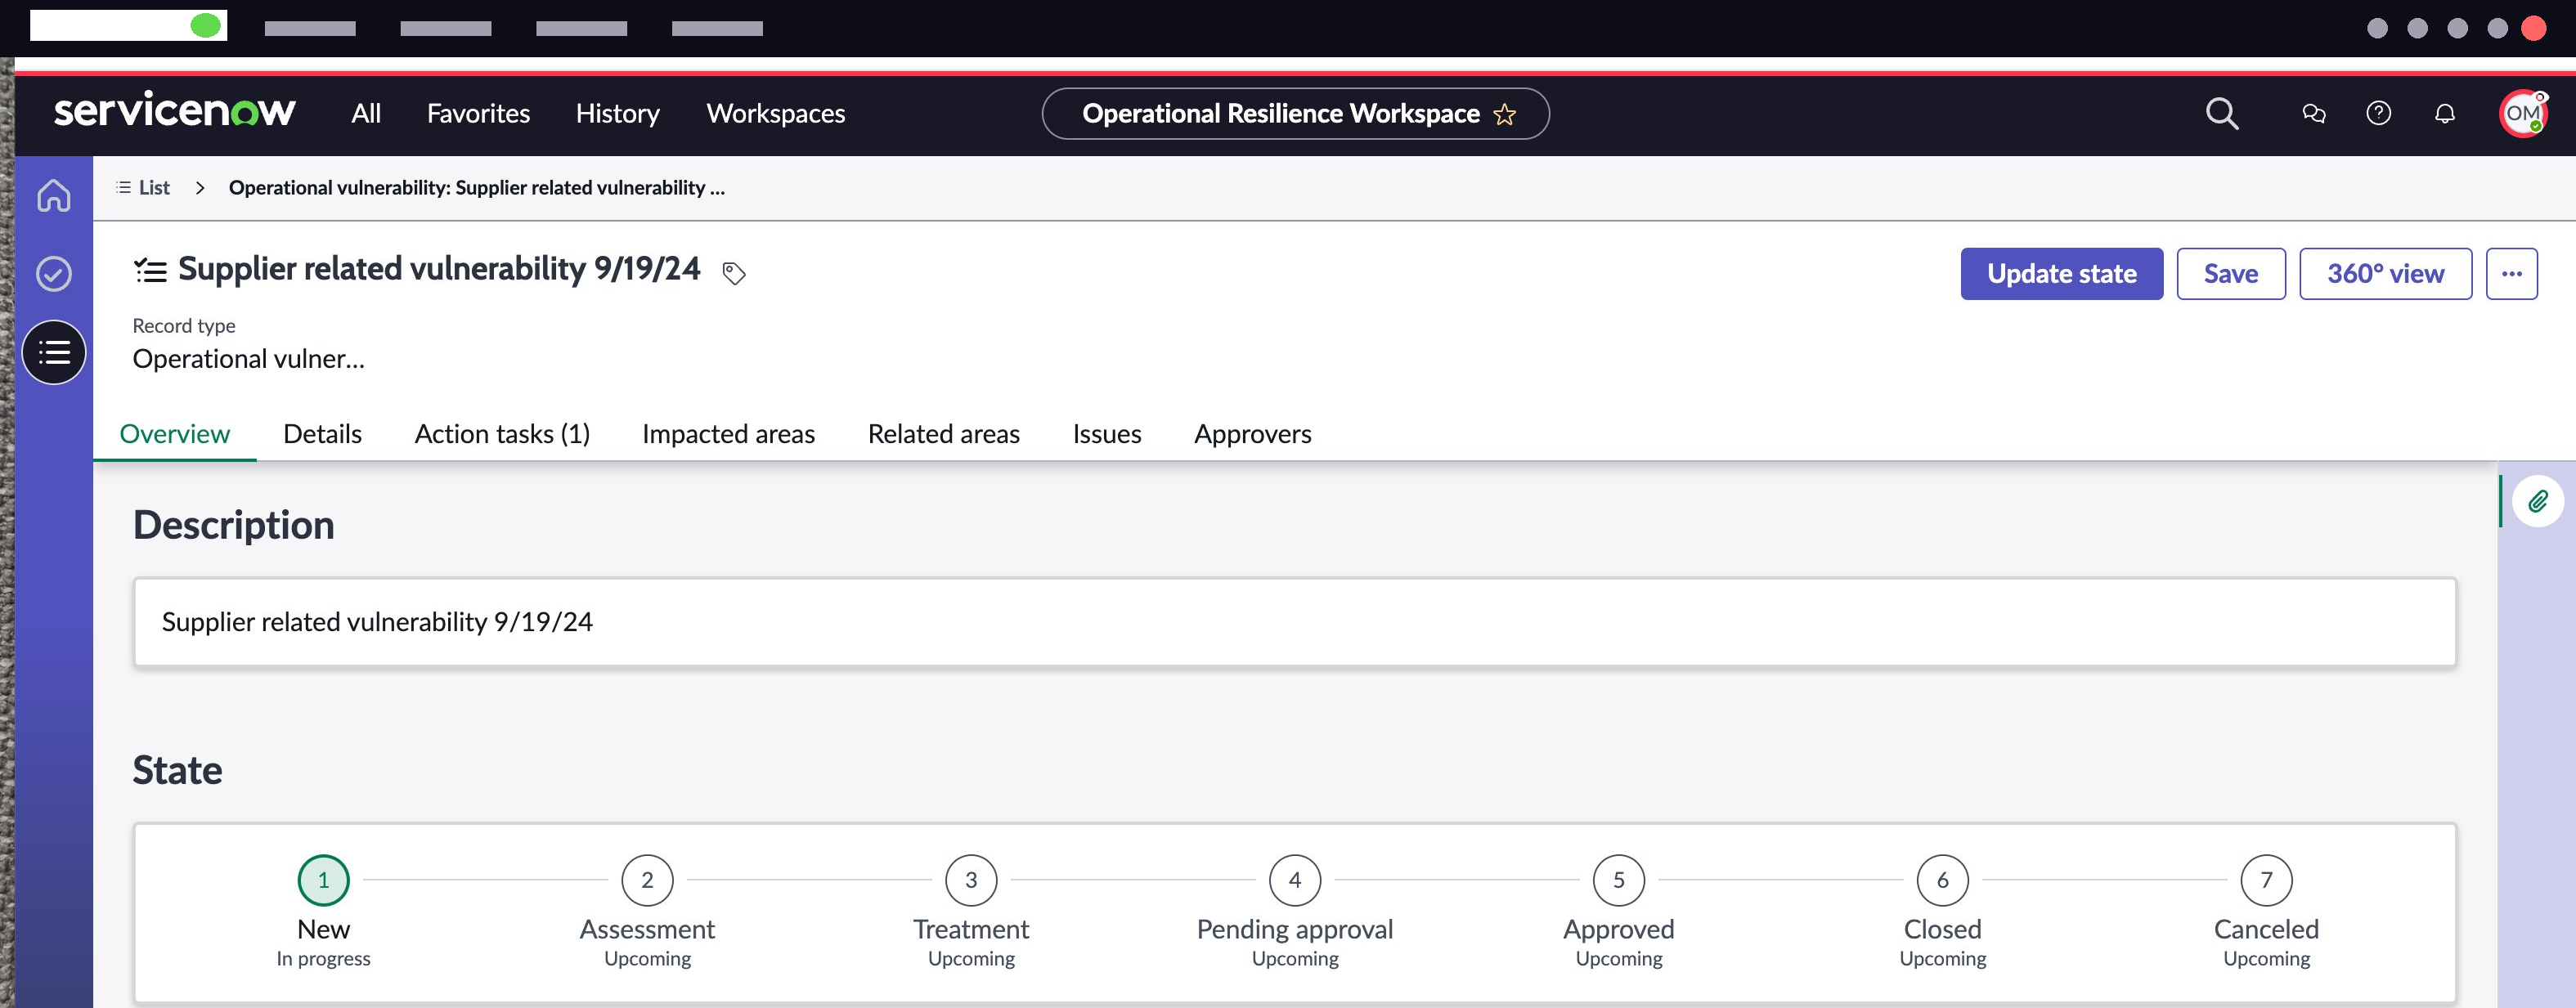Open the chat conversations icon
Viewport: 2576px width, 1008px height.
[2313, 114]
